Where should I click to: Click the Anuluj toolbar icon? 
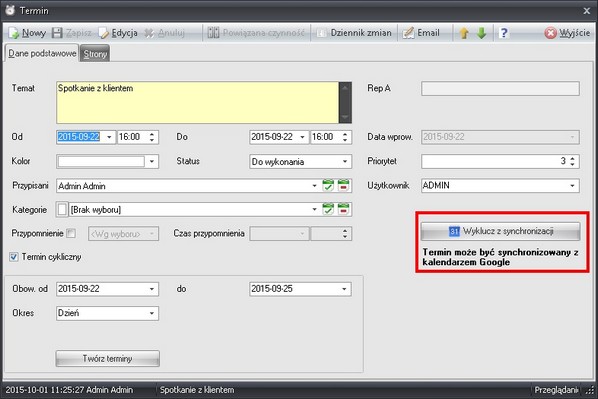pos(149,33)
